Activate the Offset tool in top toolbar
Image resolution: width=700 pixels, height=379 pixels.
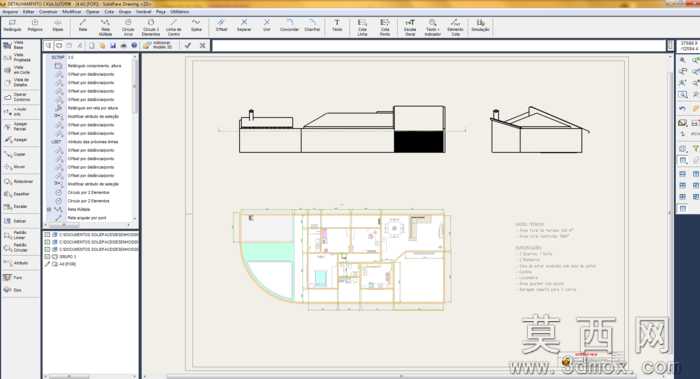[x=221, y=25]
